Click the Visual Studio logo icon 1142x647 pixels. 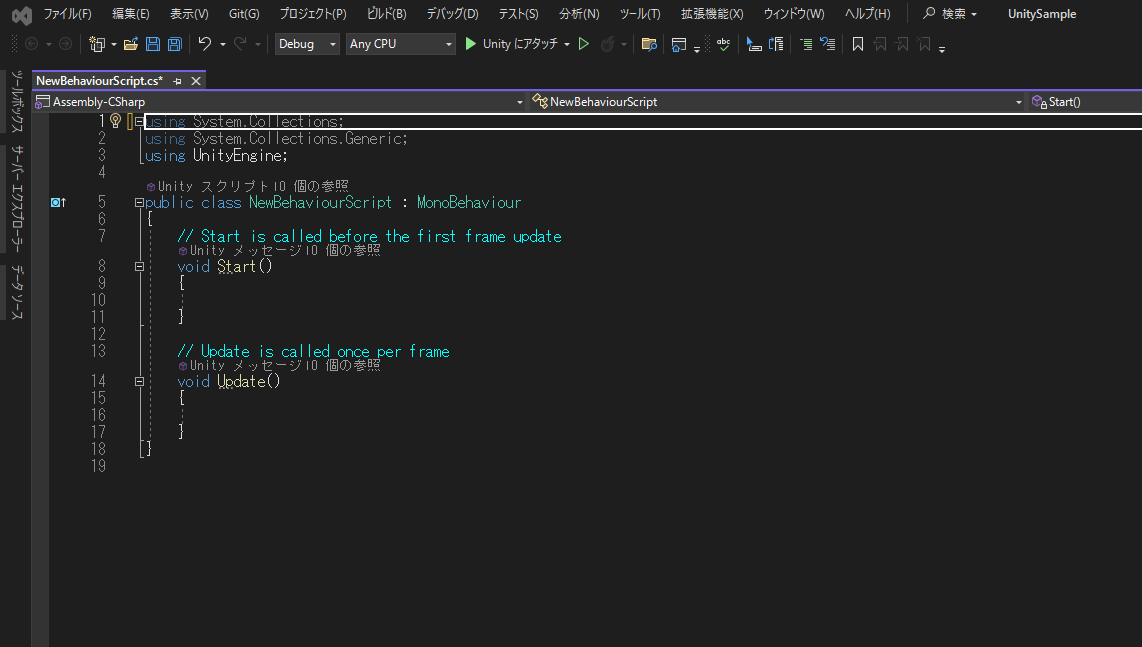point(22,15)
